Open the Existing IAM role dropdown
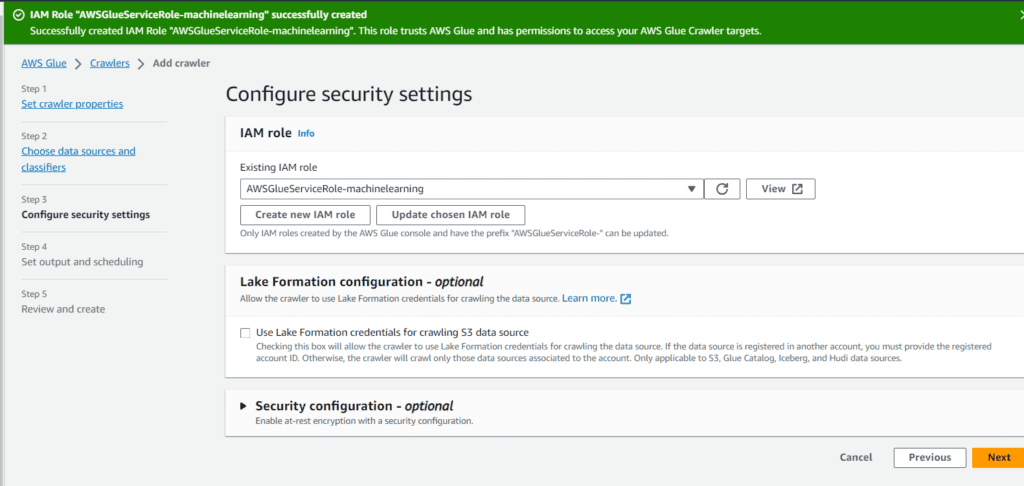1024x486 pixels. tap(471, 189)
